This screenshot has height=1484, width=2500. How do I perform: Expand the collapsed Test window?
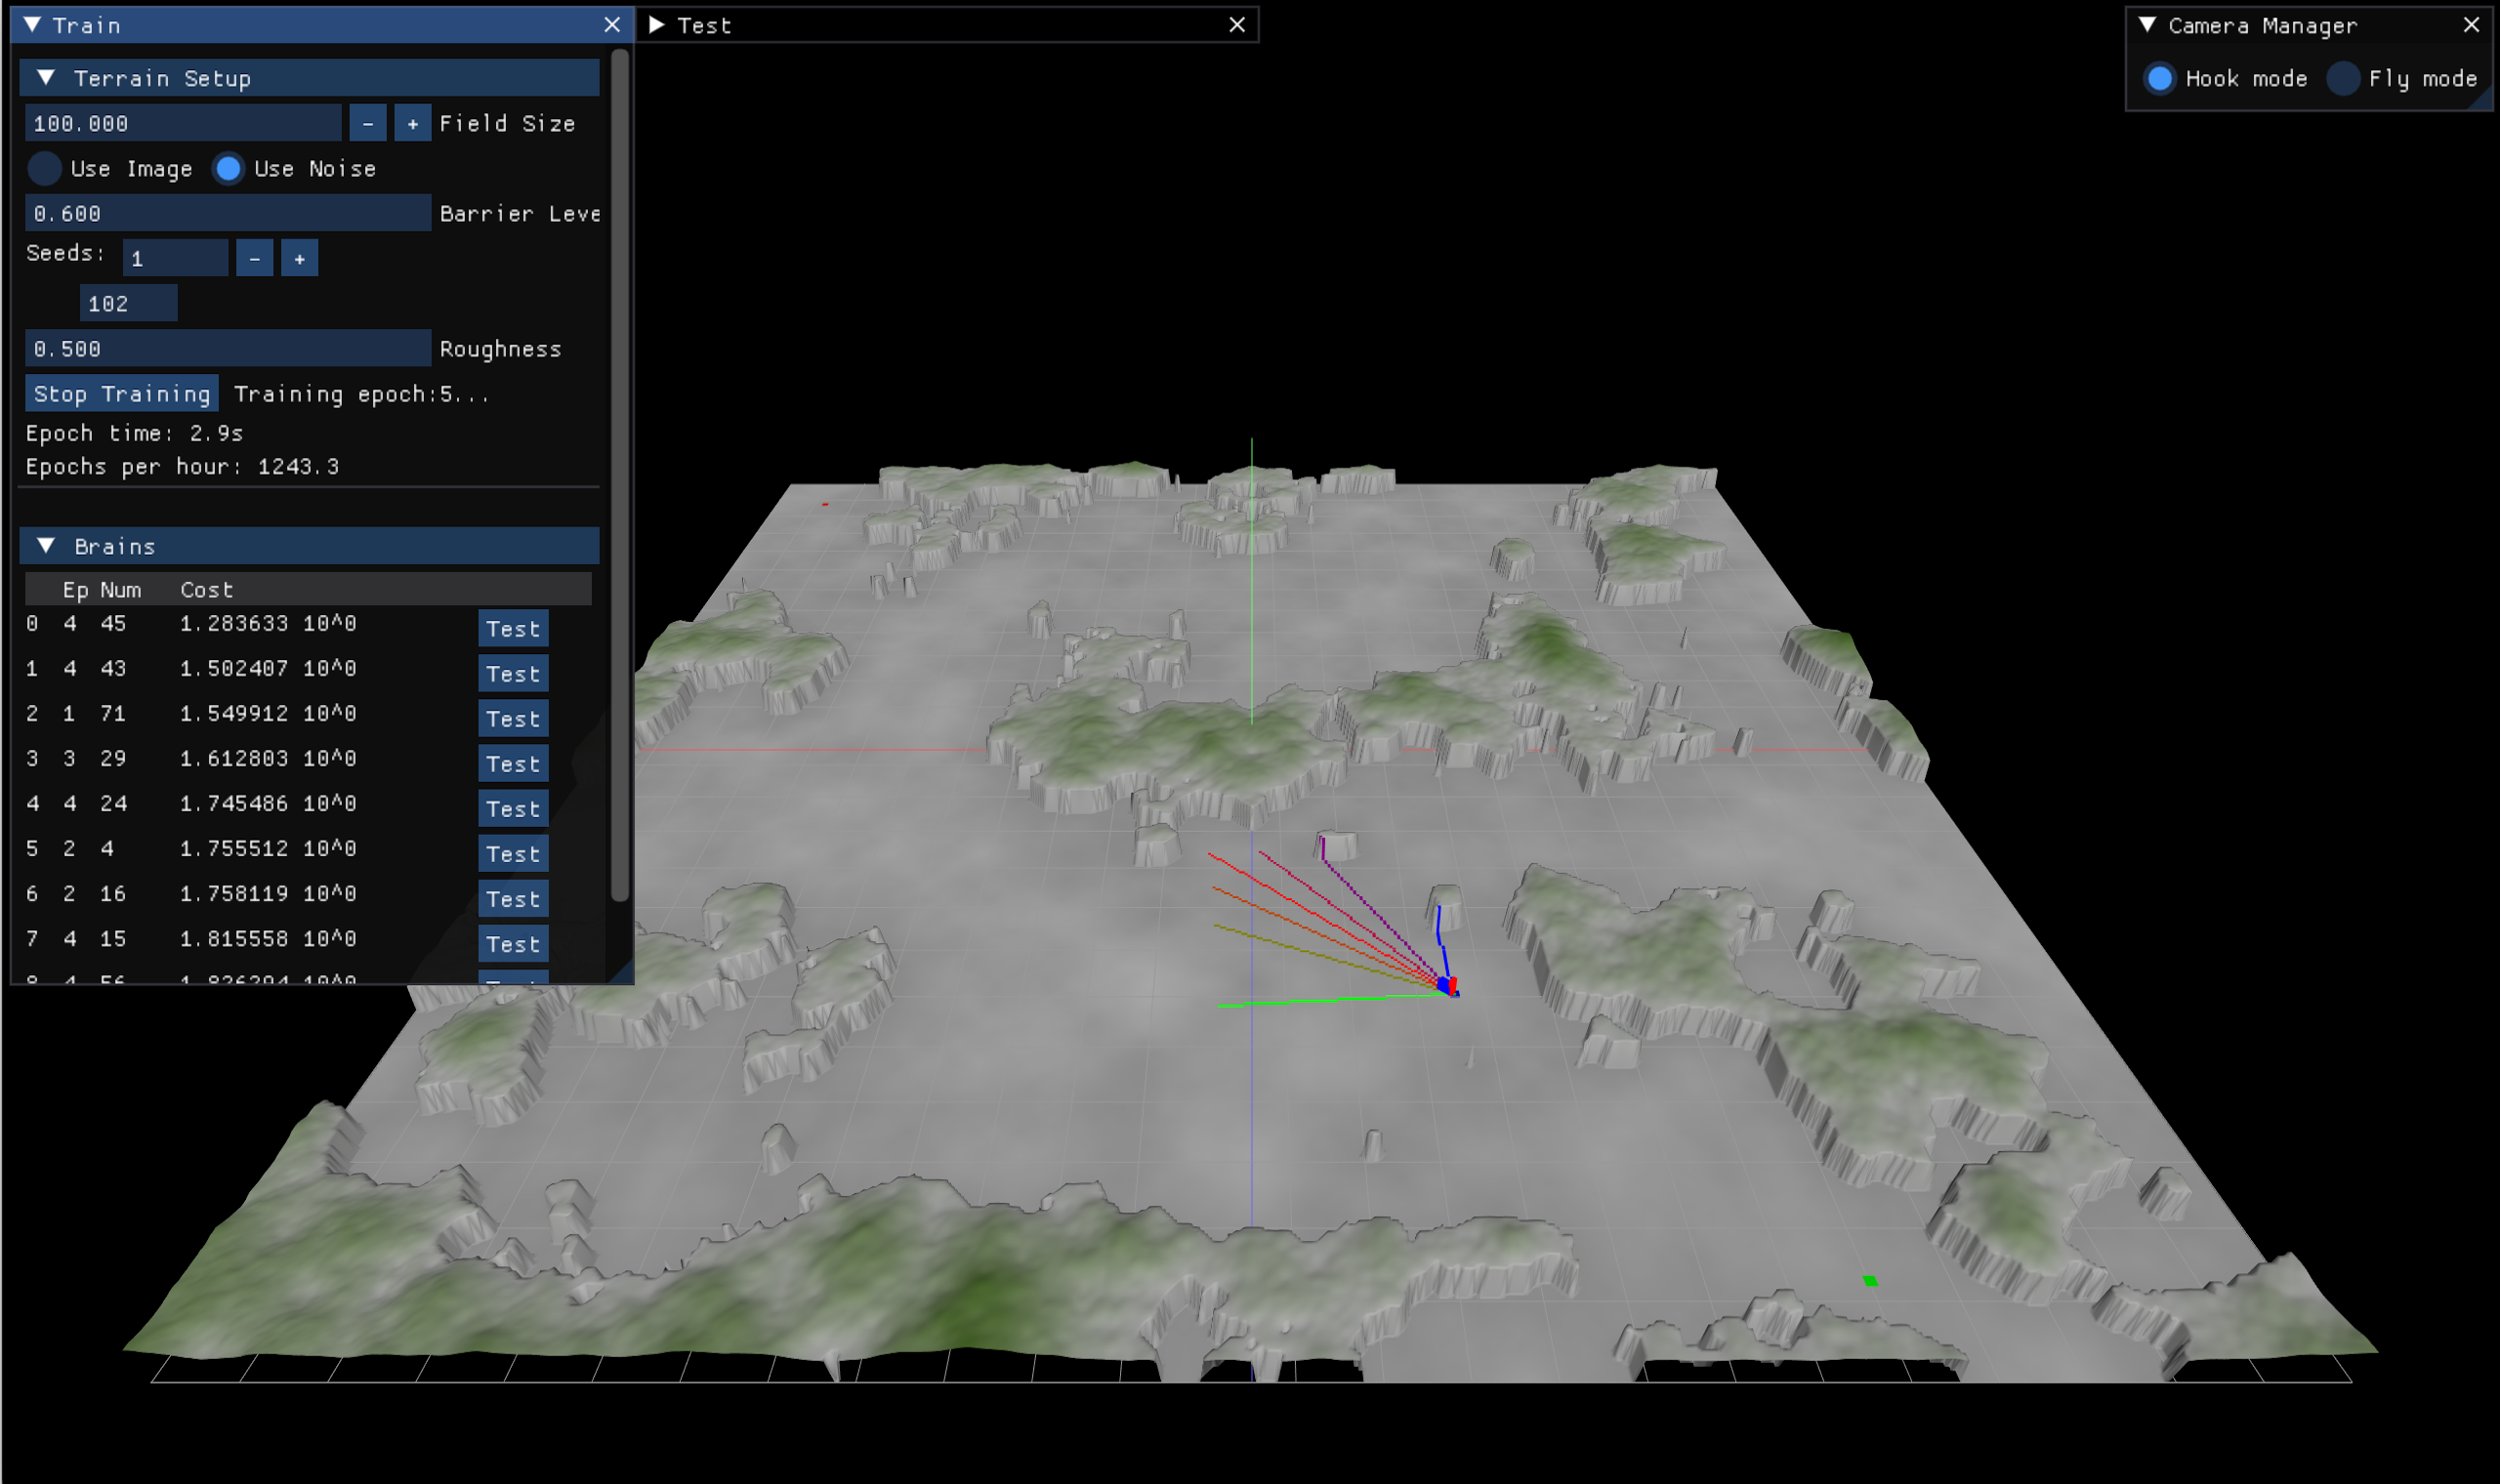coord(657,25)
